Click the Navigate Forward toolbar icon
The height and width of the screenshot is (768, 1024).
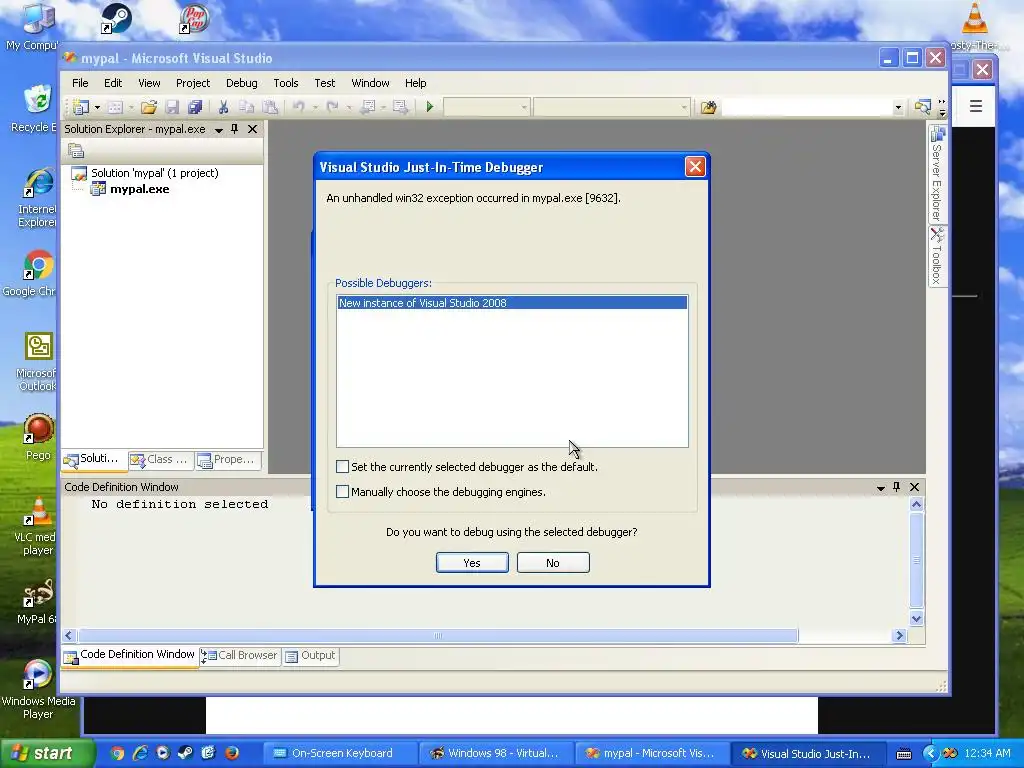click(400, 107)
